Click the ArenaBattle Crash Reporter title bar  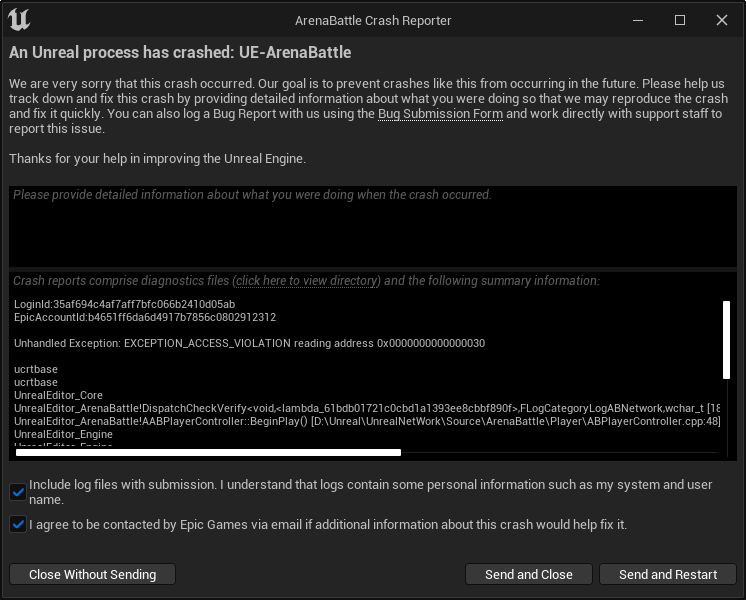373,20
